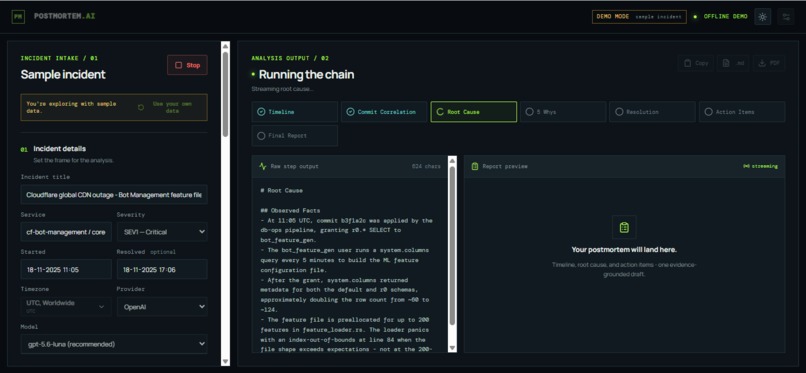Open the settings sliders icon

(786, 16)
